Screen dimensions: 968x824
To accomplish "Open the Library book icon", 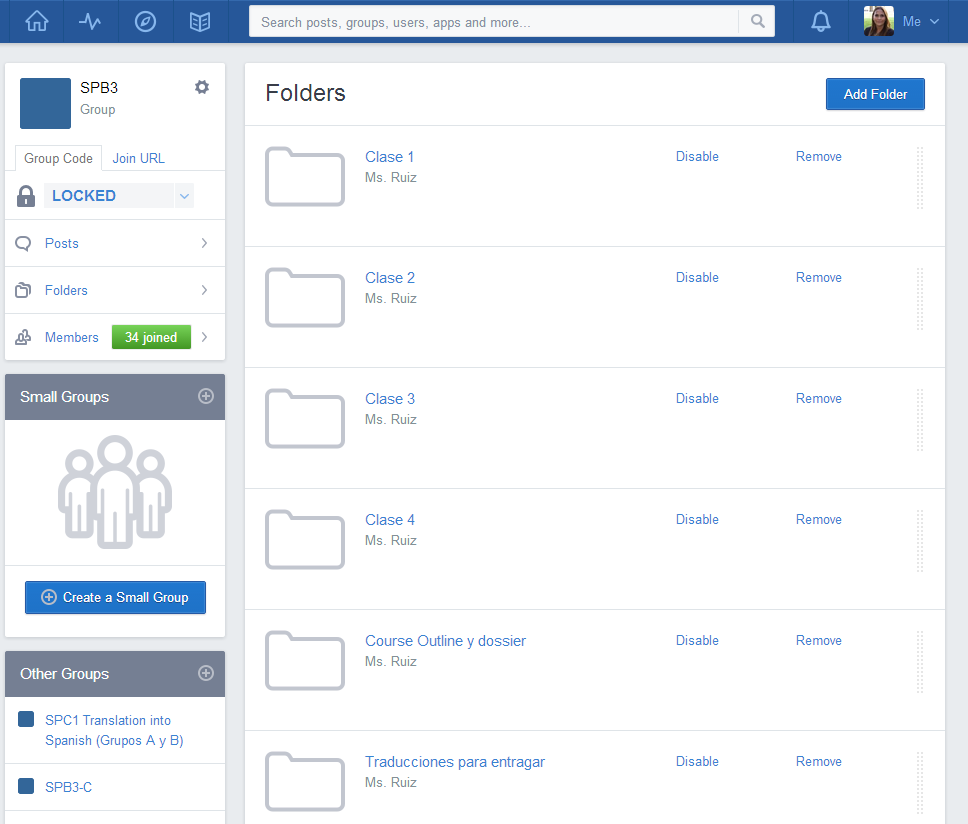I will tap(200, 22).
